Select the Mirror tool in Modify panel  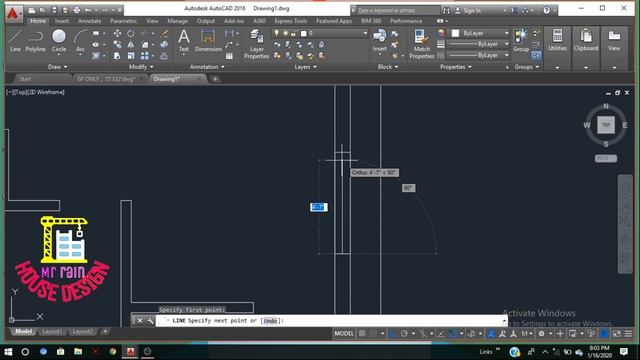click(x=131, y=44)
